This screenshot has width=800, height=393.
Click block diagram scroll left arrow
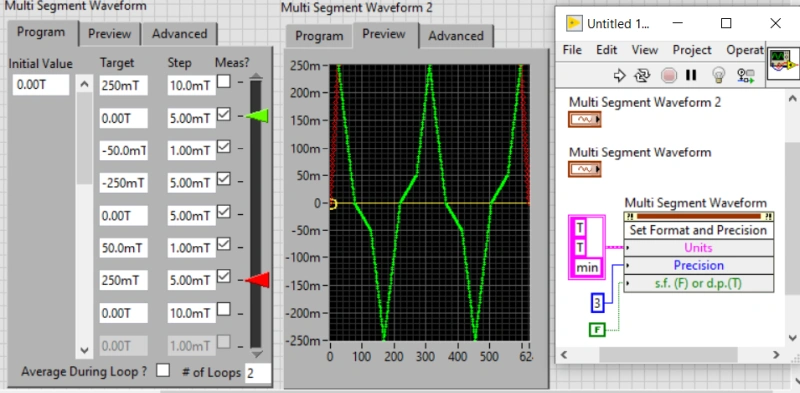click(564, 354)
